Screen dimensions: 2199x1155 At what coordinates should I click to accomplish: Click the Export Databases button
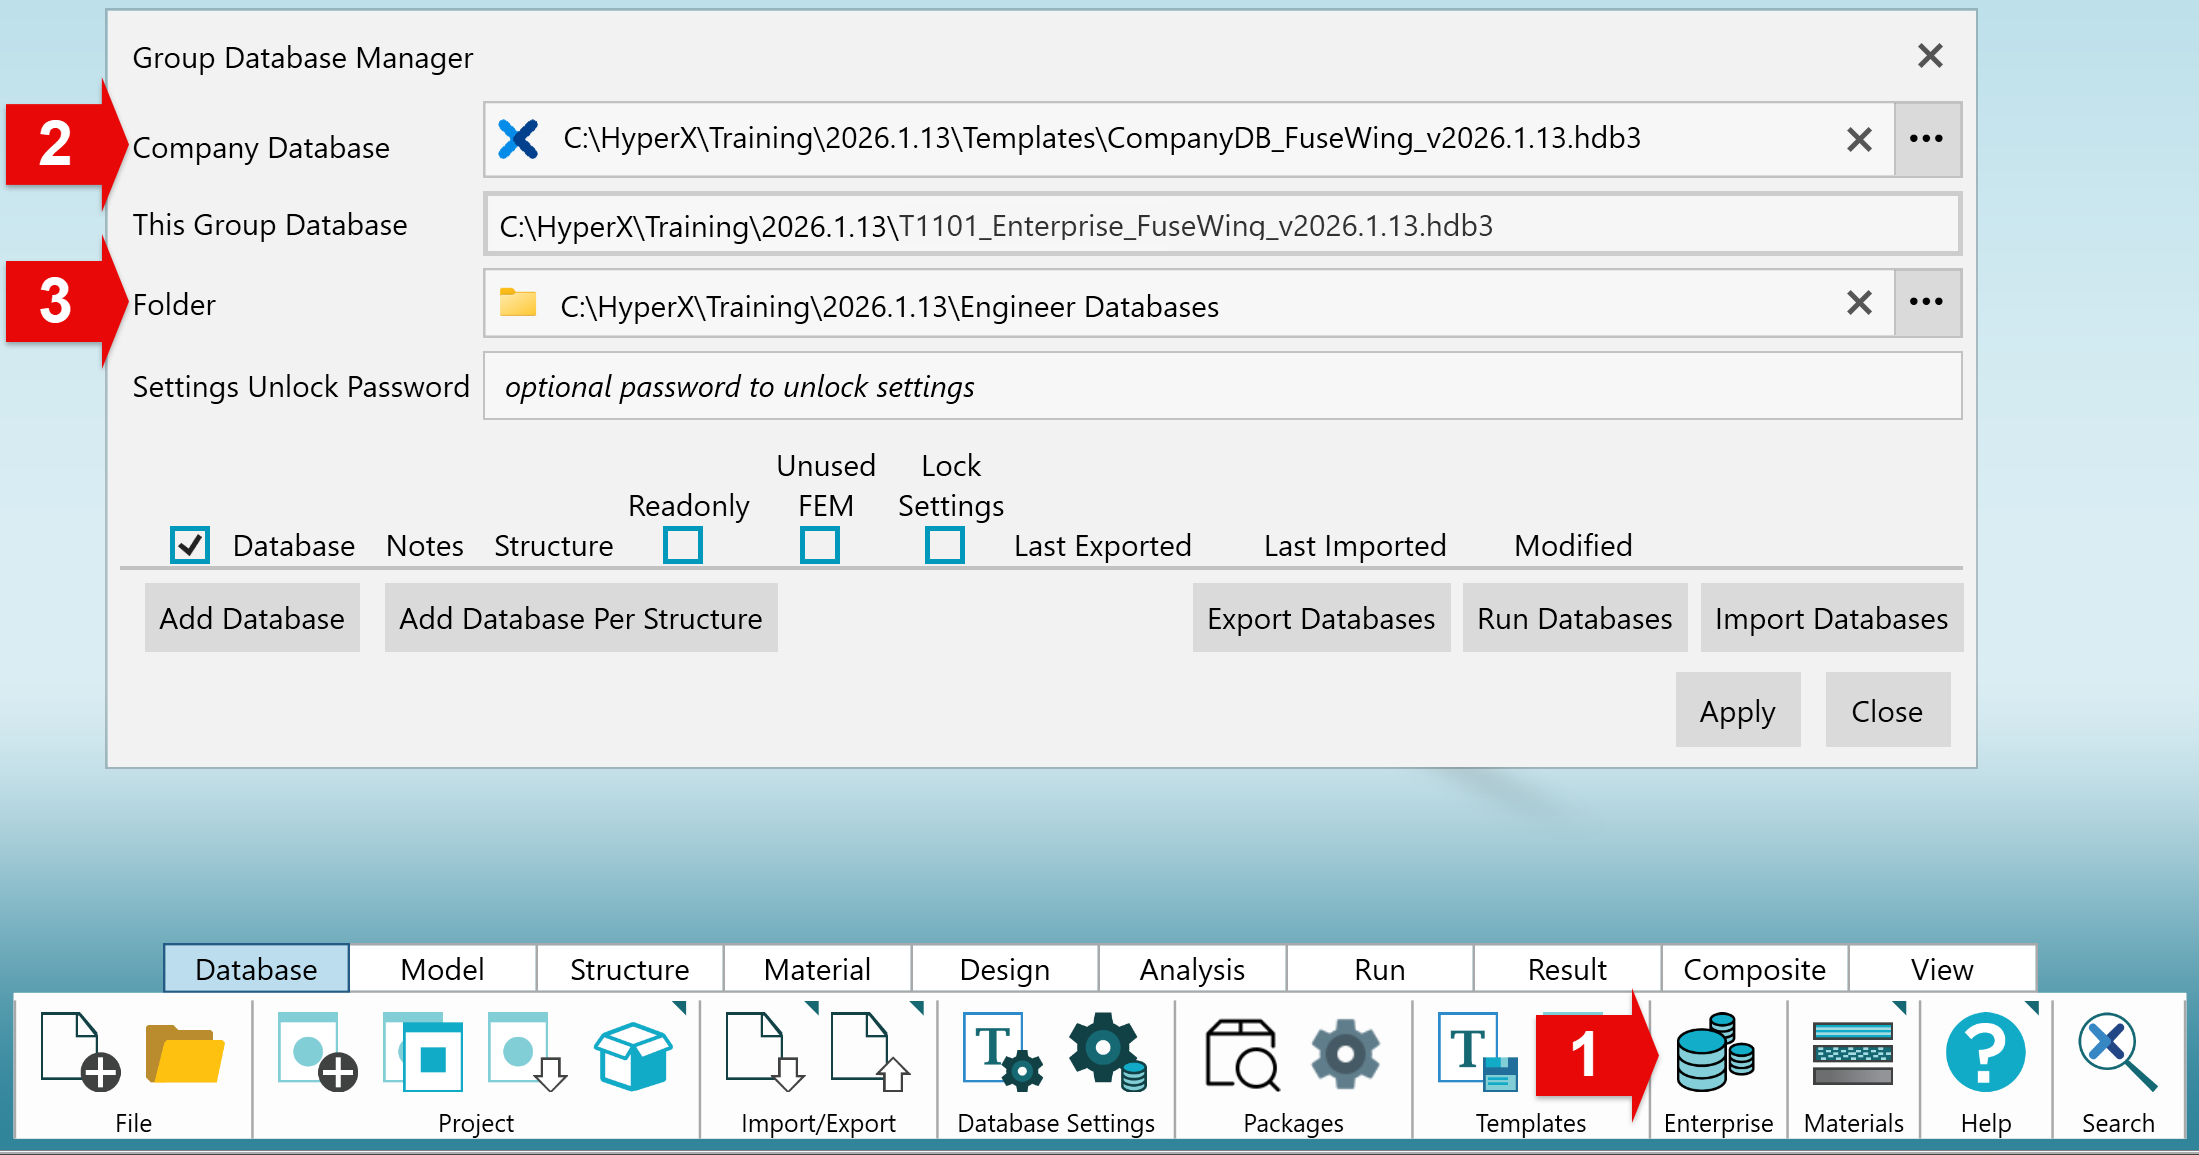click(1321, 618)
